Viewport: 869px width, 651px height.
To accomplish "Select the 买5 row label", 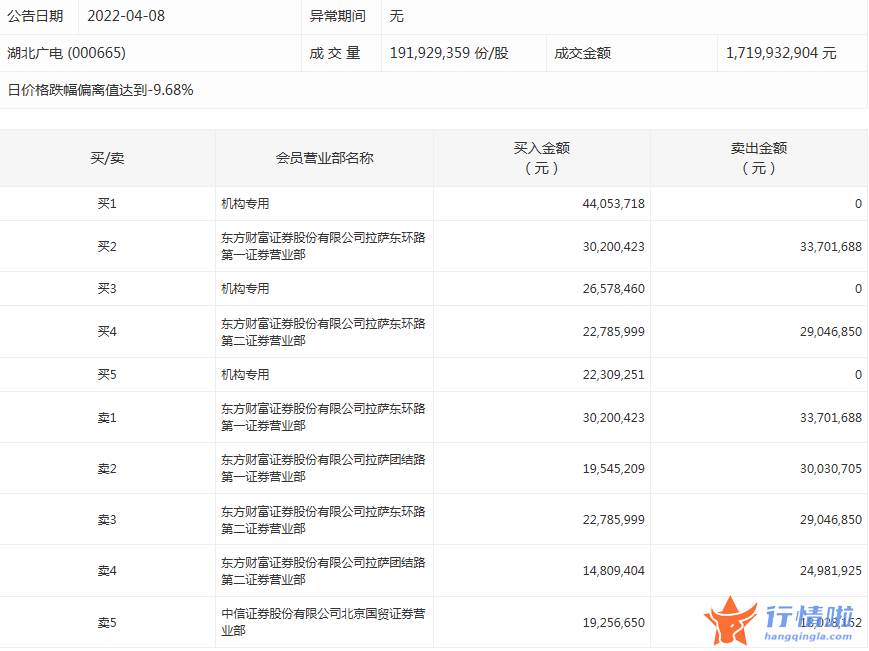I will click(x=107, y=375).
